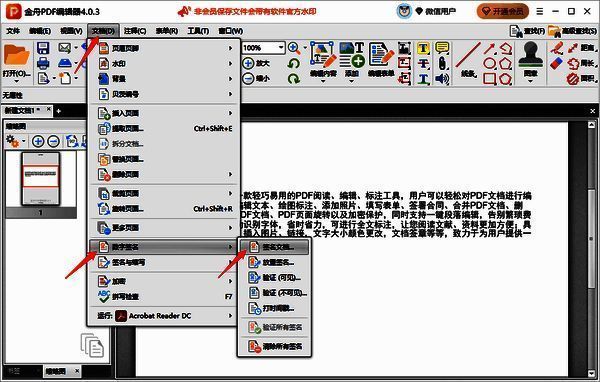Click the rotate counterclockwise green arrow
This screenshot has width=600, height=382.
pos(293,63)
